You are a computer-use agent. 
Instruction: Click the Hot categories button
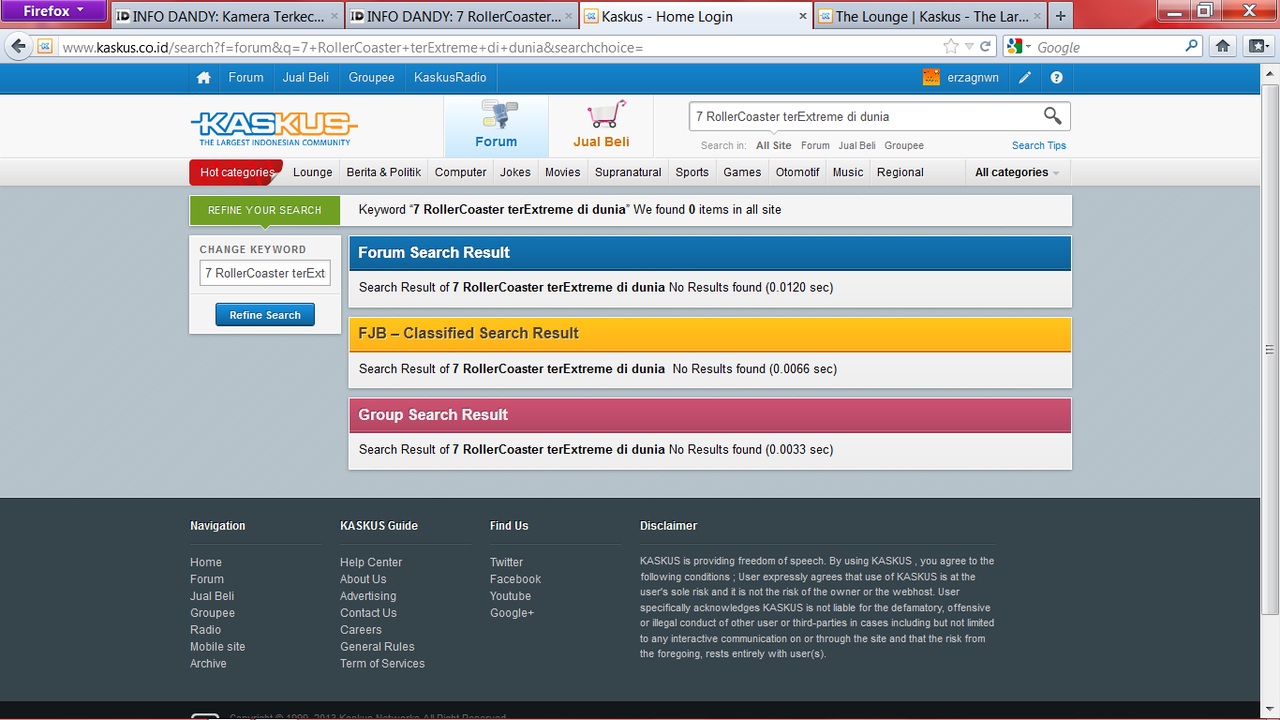236,172
